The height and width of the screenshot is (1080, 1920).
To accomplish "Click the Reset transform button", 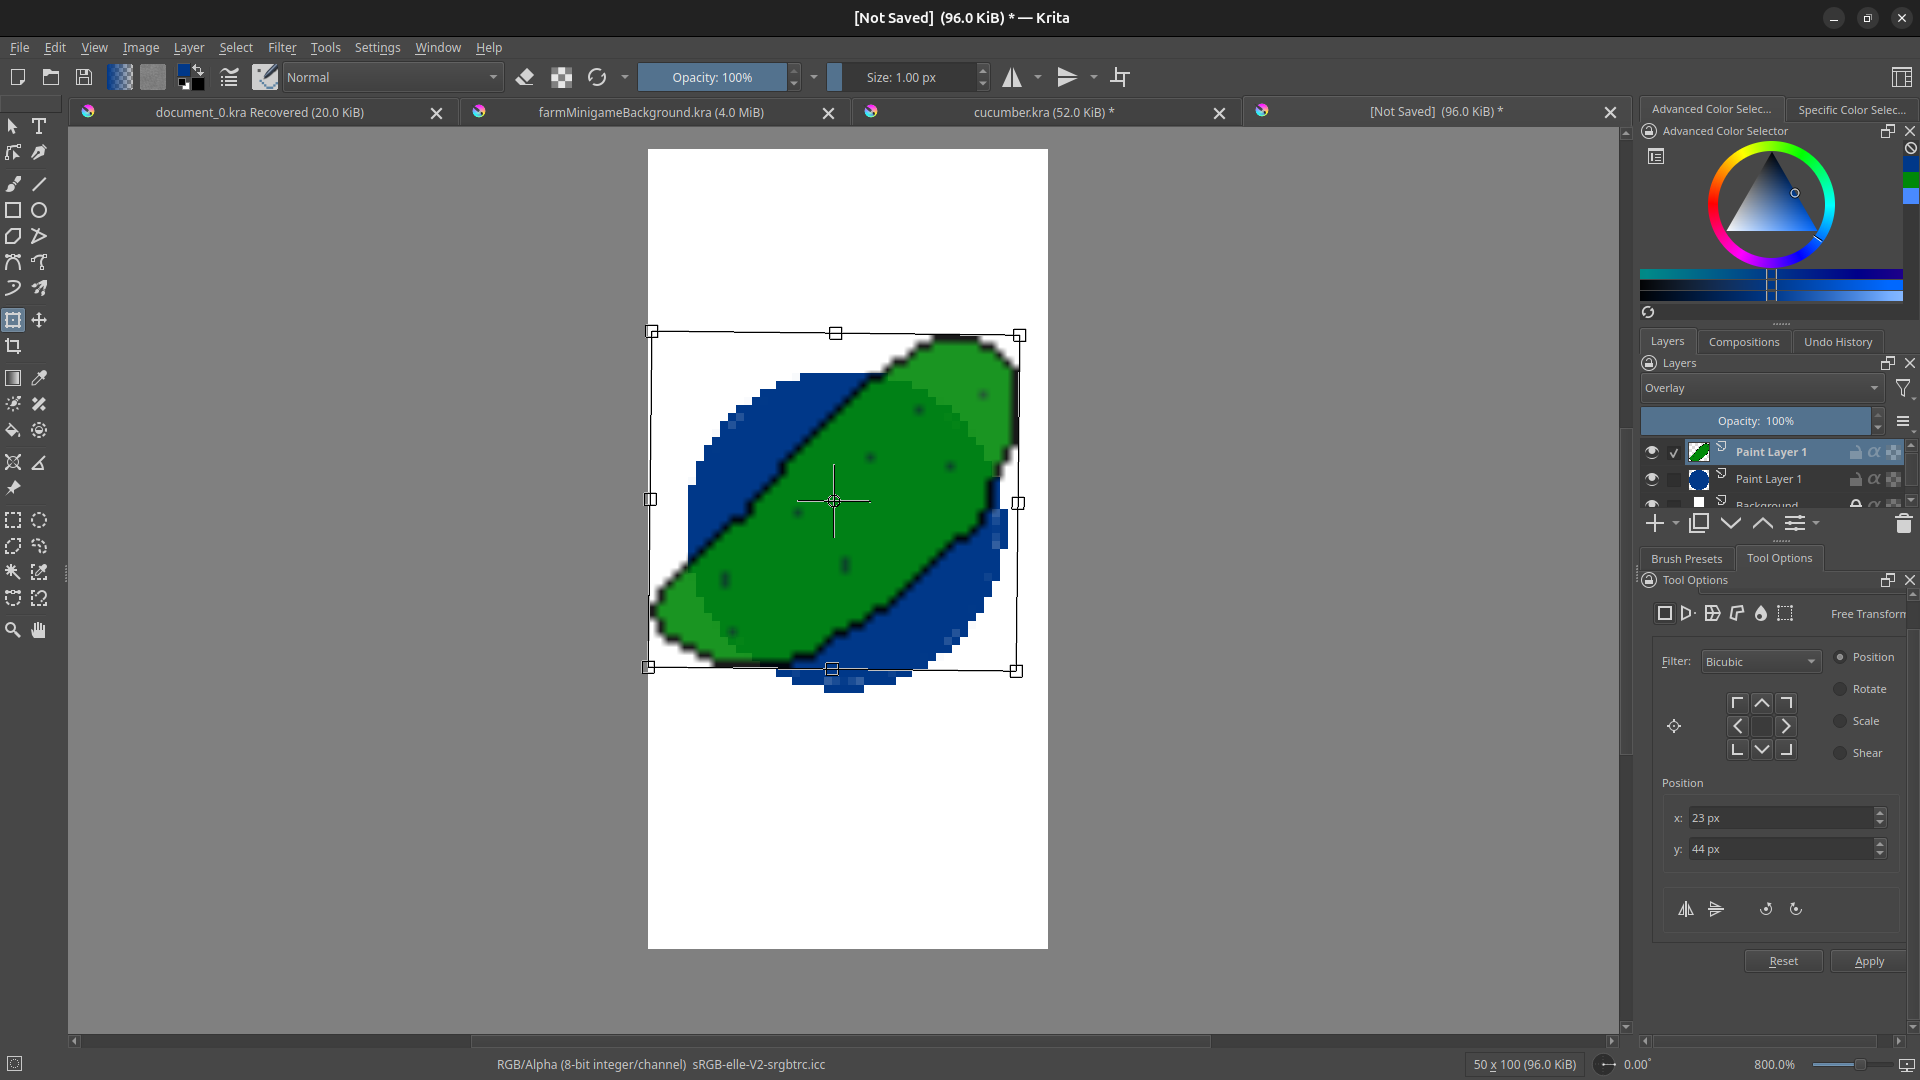I will pos(1783,961).
